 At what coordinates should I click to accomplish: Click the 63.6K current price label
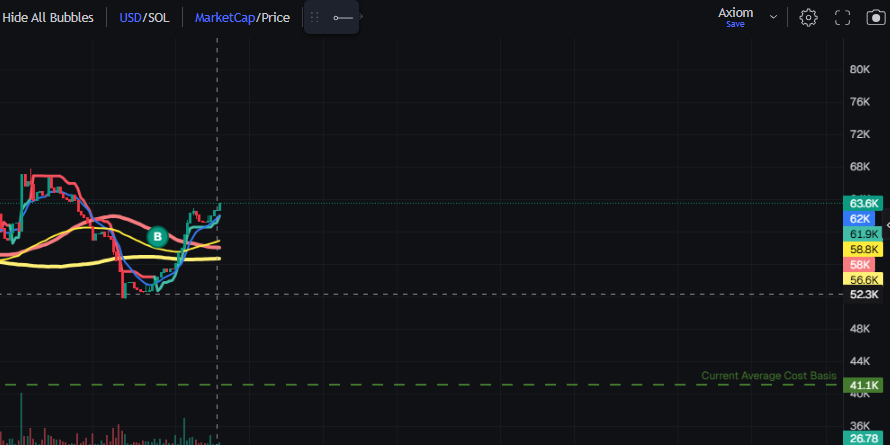(863, 204)
